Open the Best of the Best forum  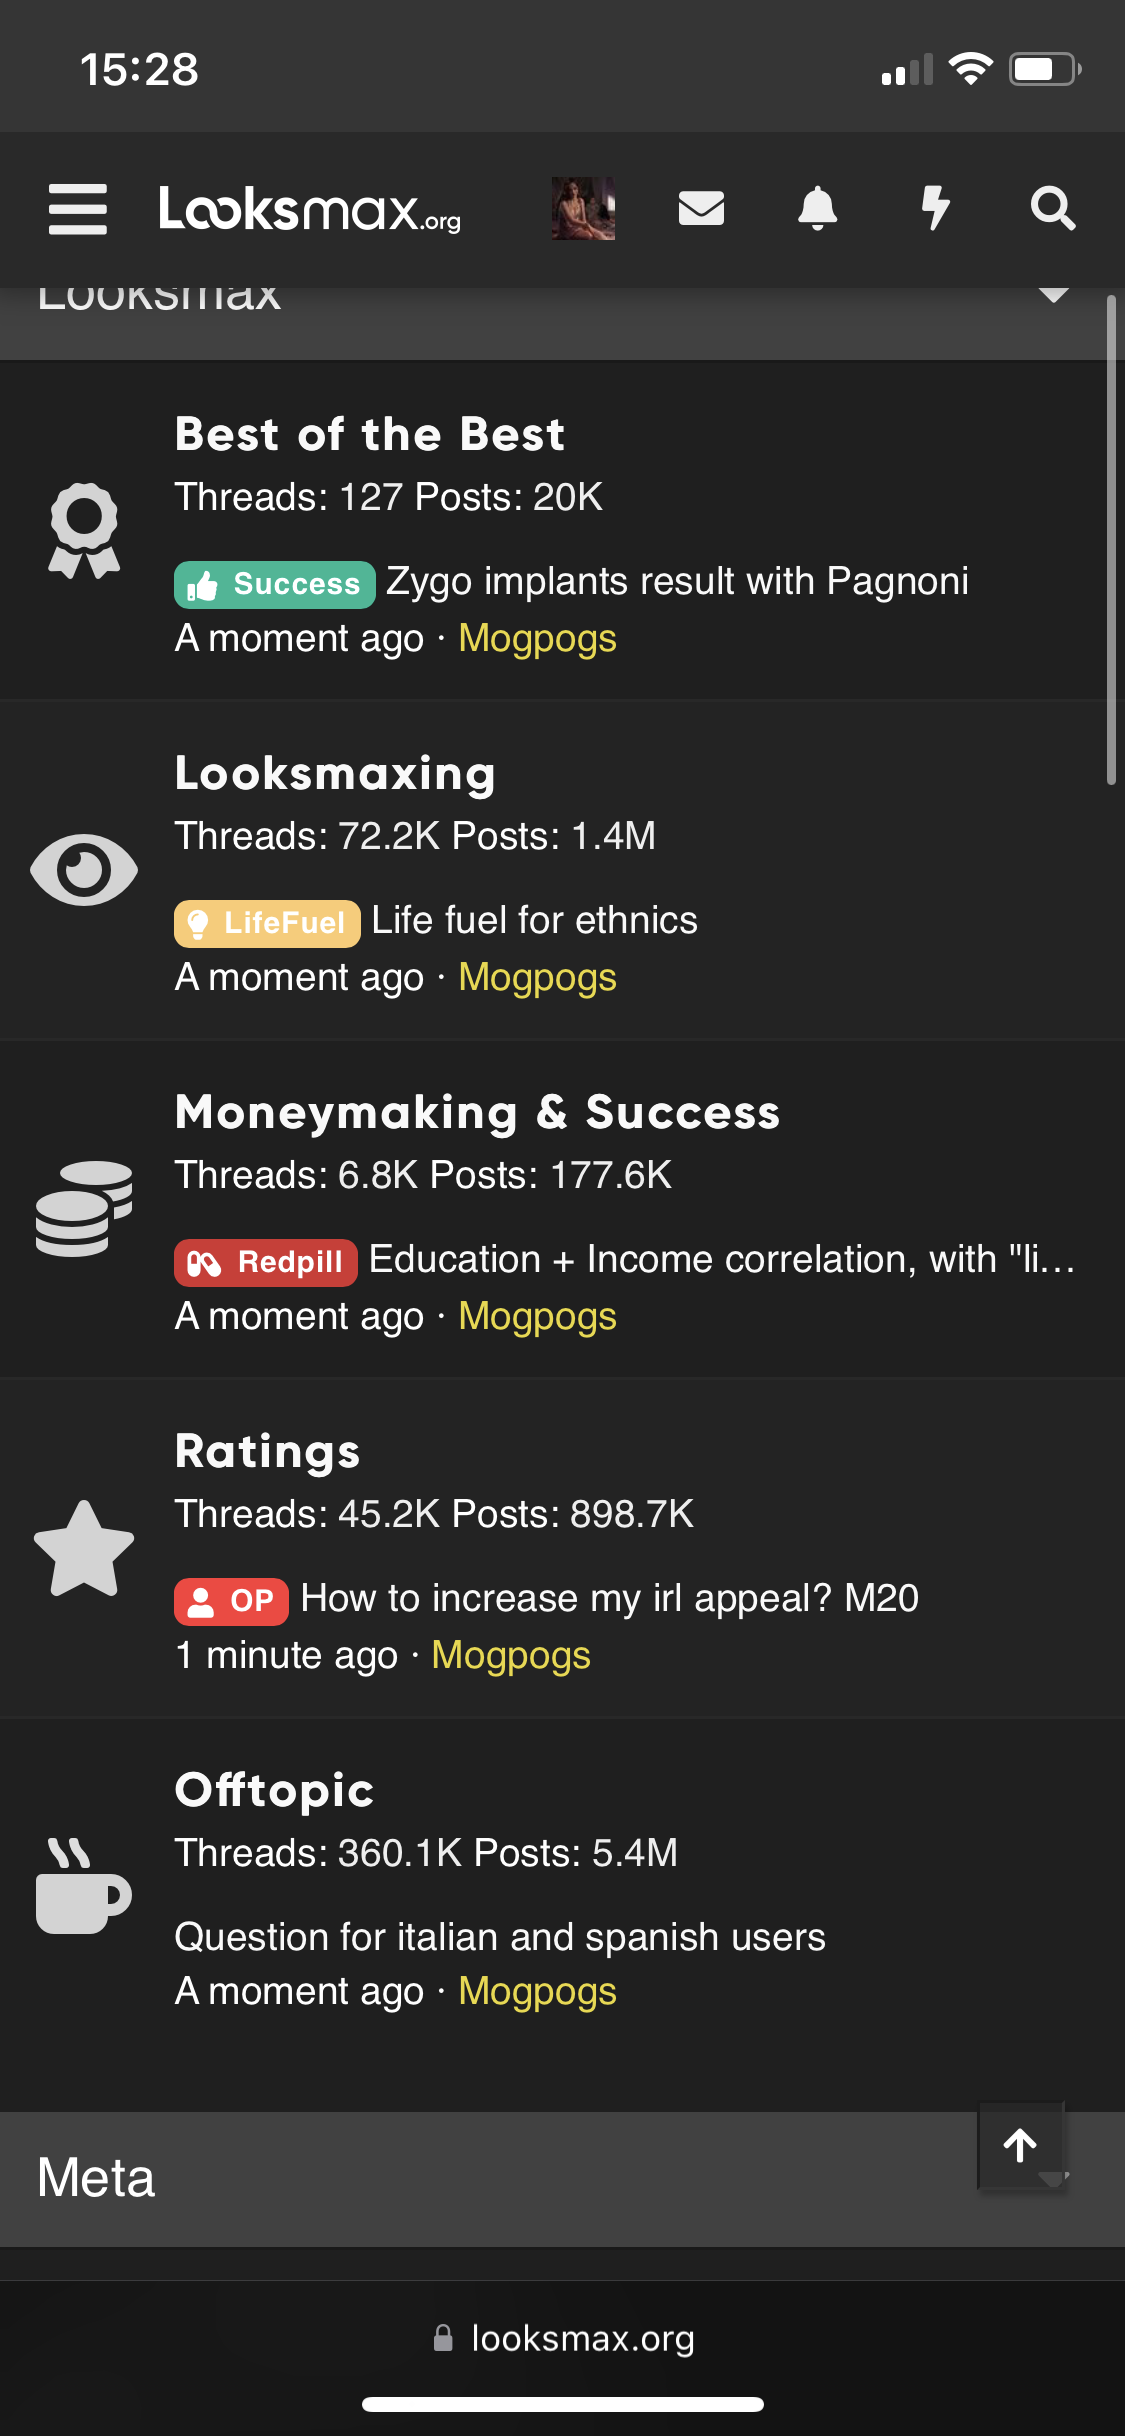point(370,434)
